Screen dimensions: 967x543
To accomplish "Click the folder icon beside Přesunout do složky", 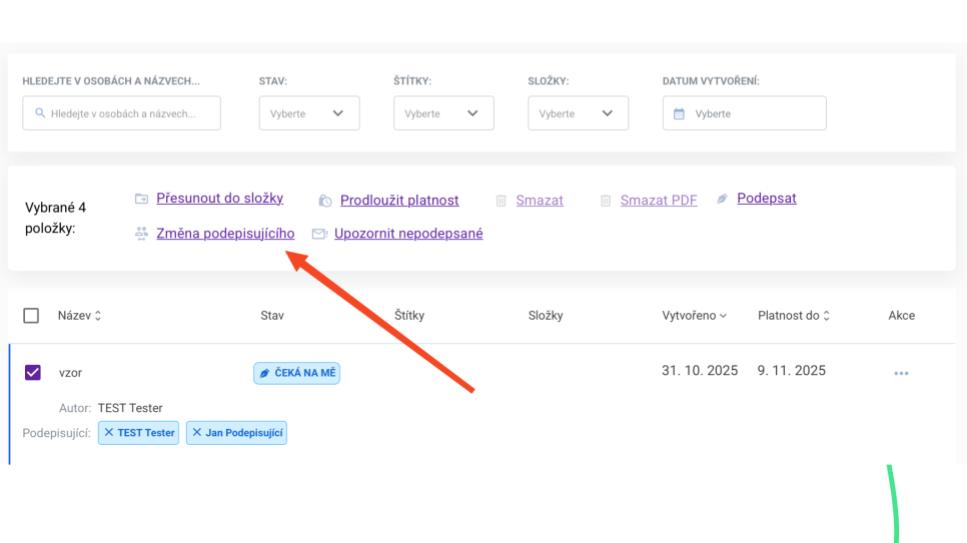I will click(x=141, y=199).
